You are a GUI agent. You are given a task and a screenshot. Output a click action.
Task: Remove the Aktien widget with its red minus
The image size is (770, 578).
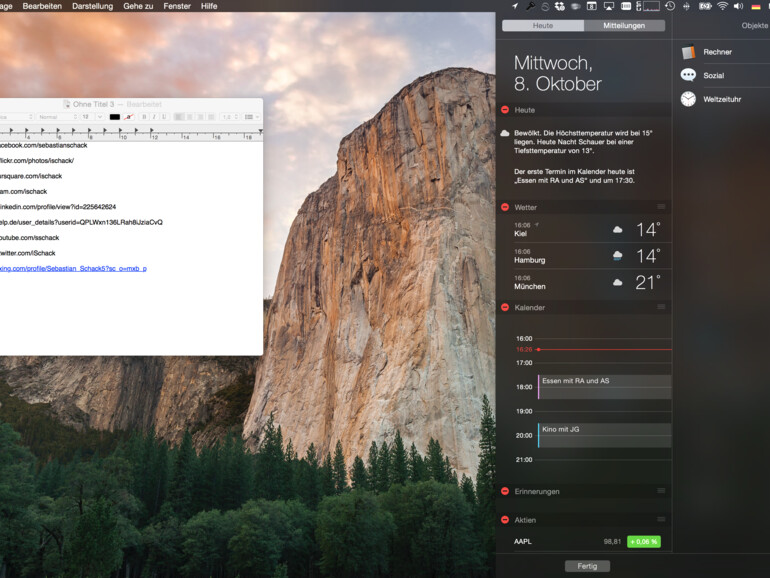pos(505,519)
